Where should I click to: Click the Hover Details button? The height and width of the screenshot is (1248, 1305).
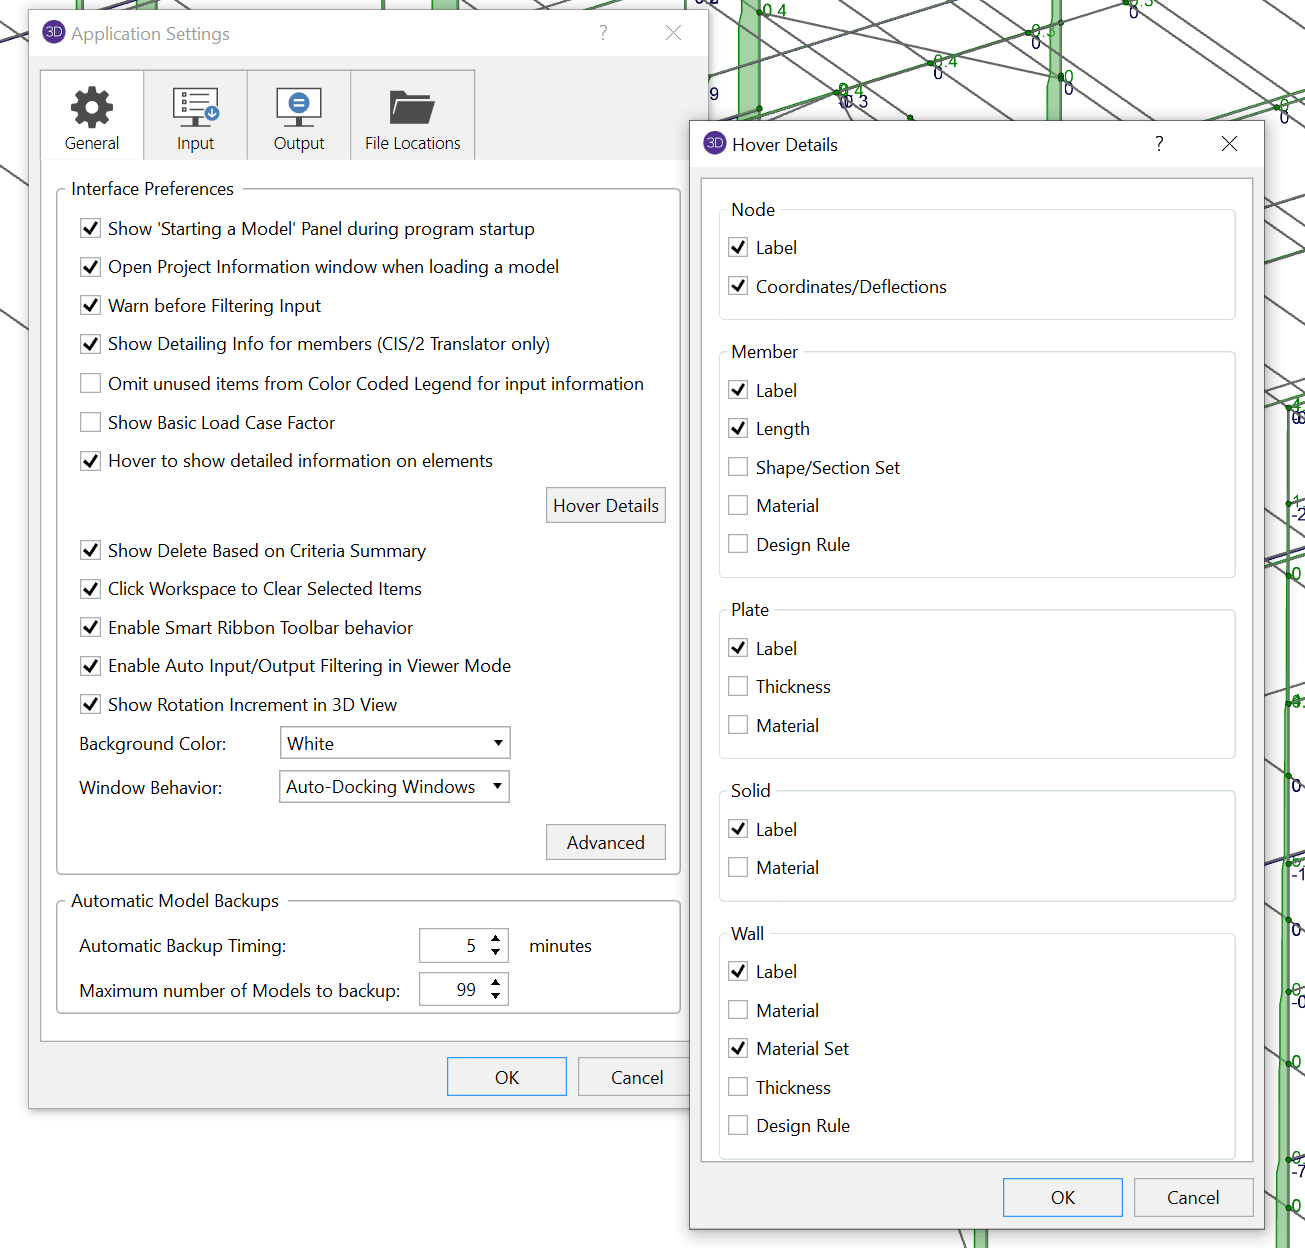coord(605,506)
